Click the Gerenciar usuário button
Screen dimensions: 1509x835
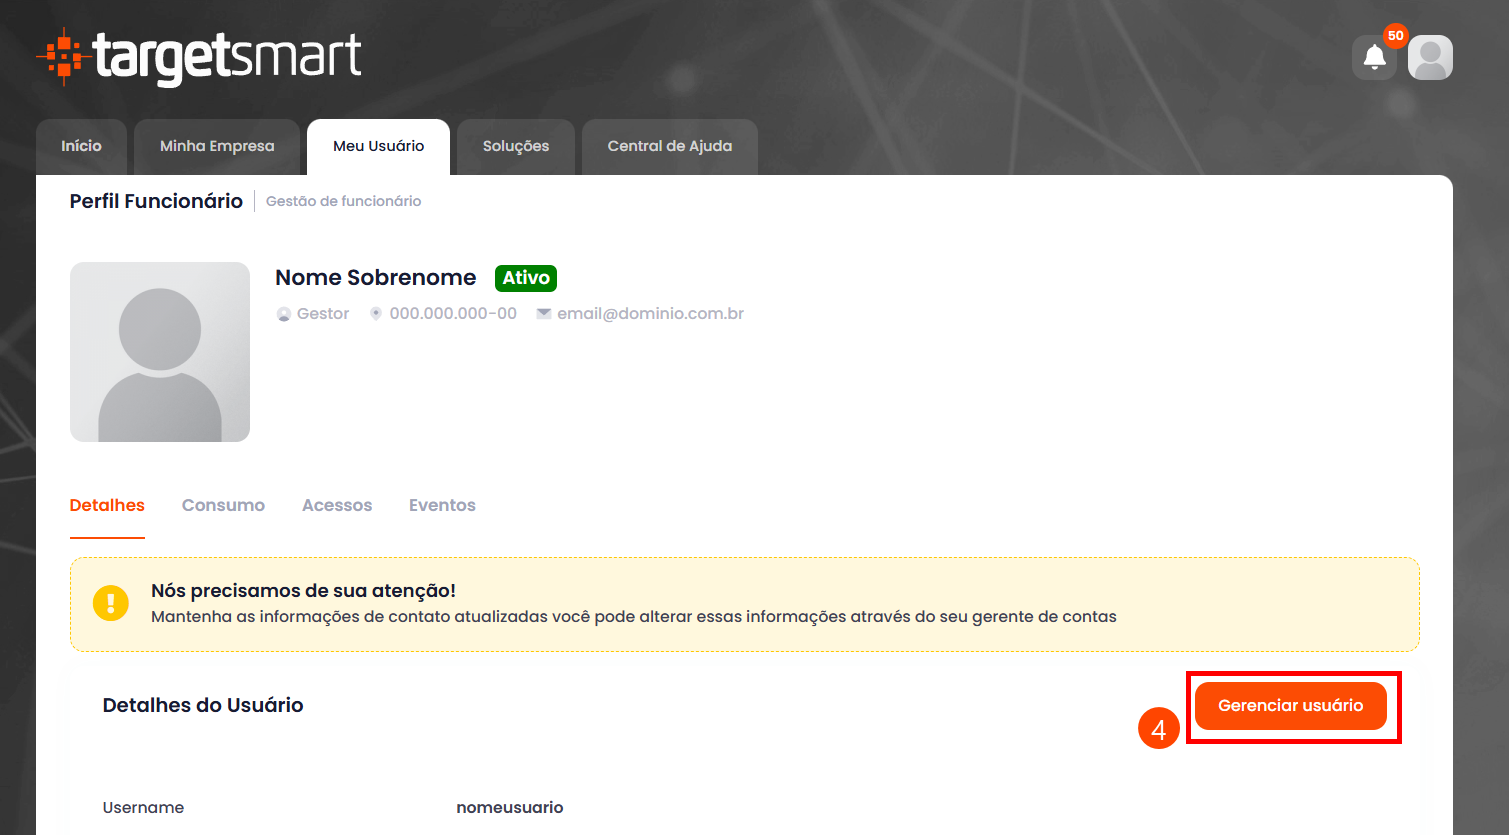pos(1290,706)
